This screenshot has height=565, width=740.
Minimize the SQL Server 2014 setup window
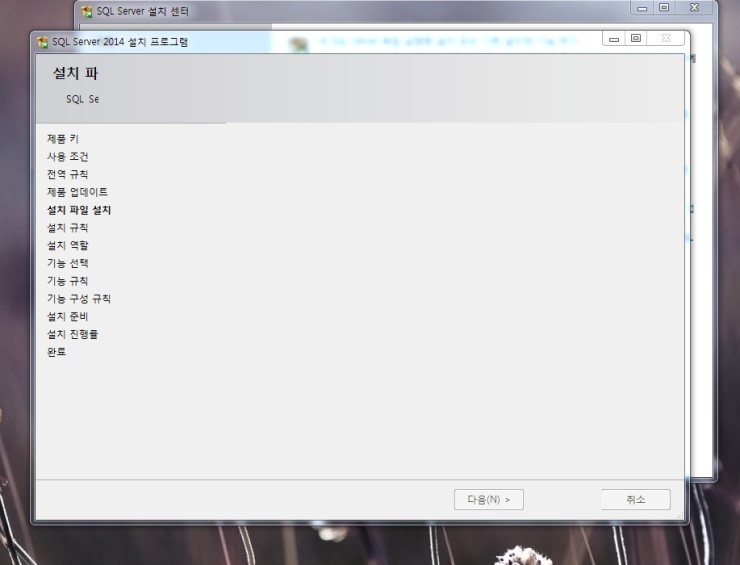click(x=614, y=39)
